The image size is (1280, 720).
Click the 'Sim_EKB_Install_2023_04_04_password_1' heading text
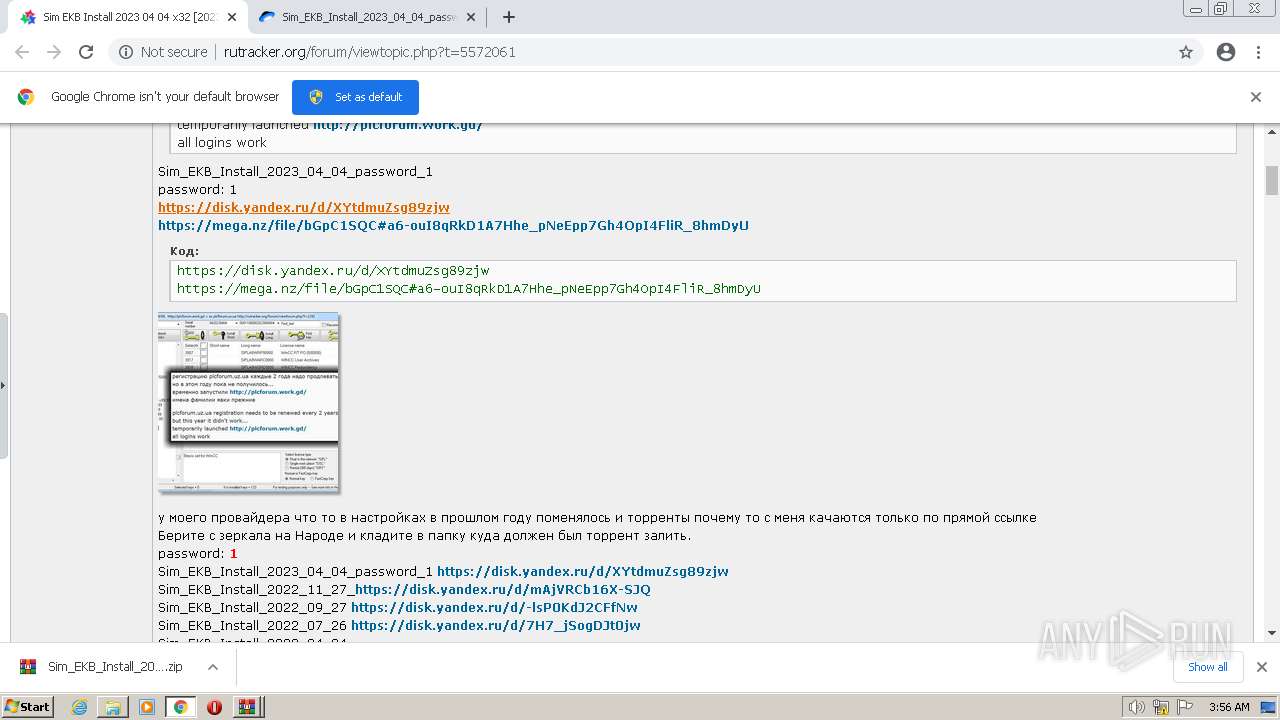(x=295, y=172)
